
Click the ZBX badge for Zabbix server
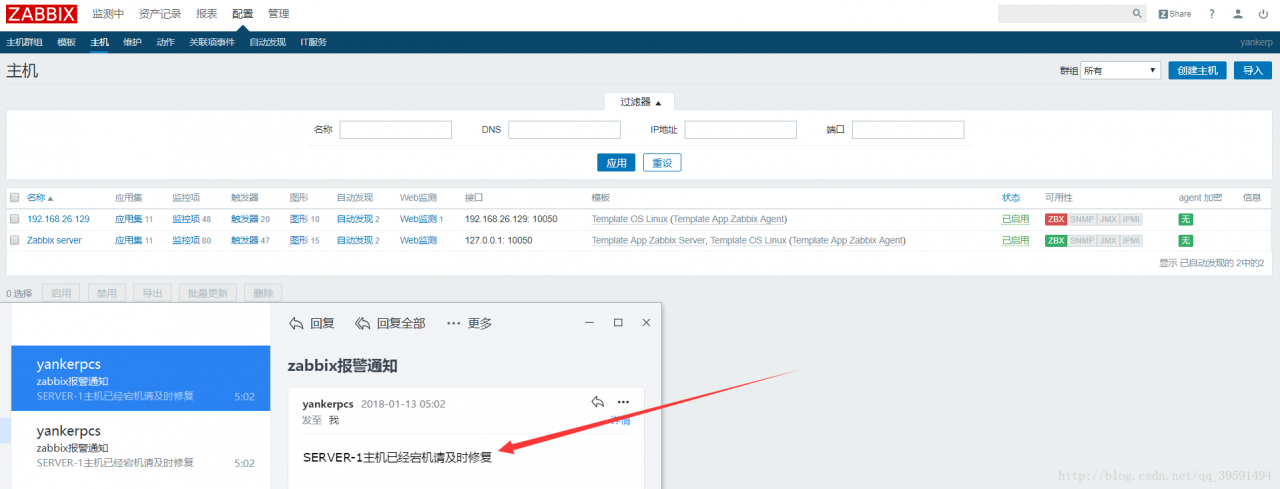pyautogui.click(x=1056, y=241)
